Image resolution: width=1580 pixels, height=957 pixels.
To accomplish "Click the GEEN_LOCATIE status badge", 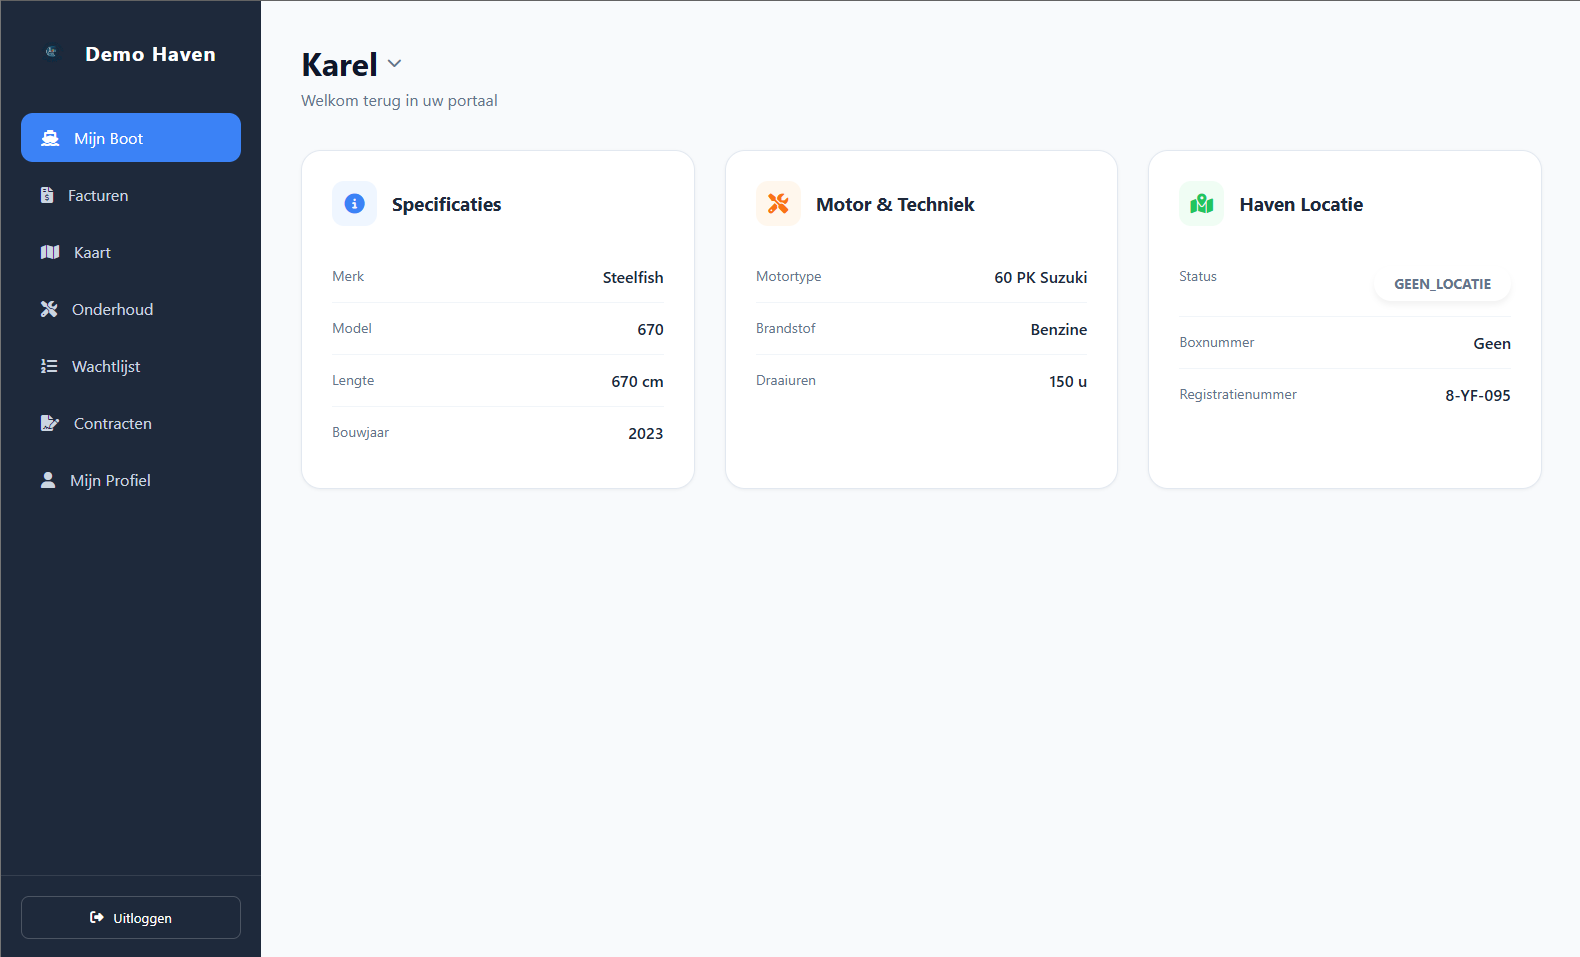I will (1442, 284).
